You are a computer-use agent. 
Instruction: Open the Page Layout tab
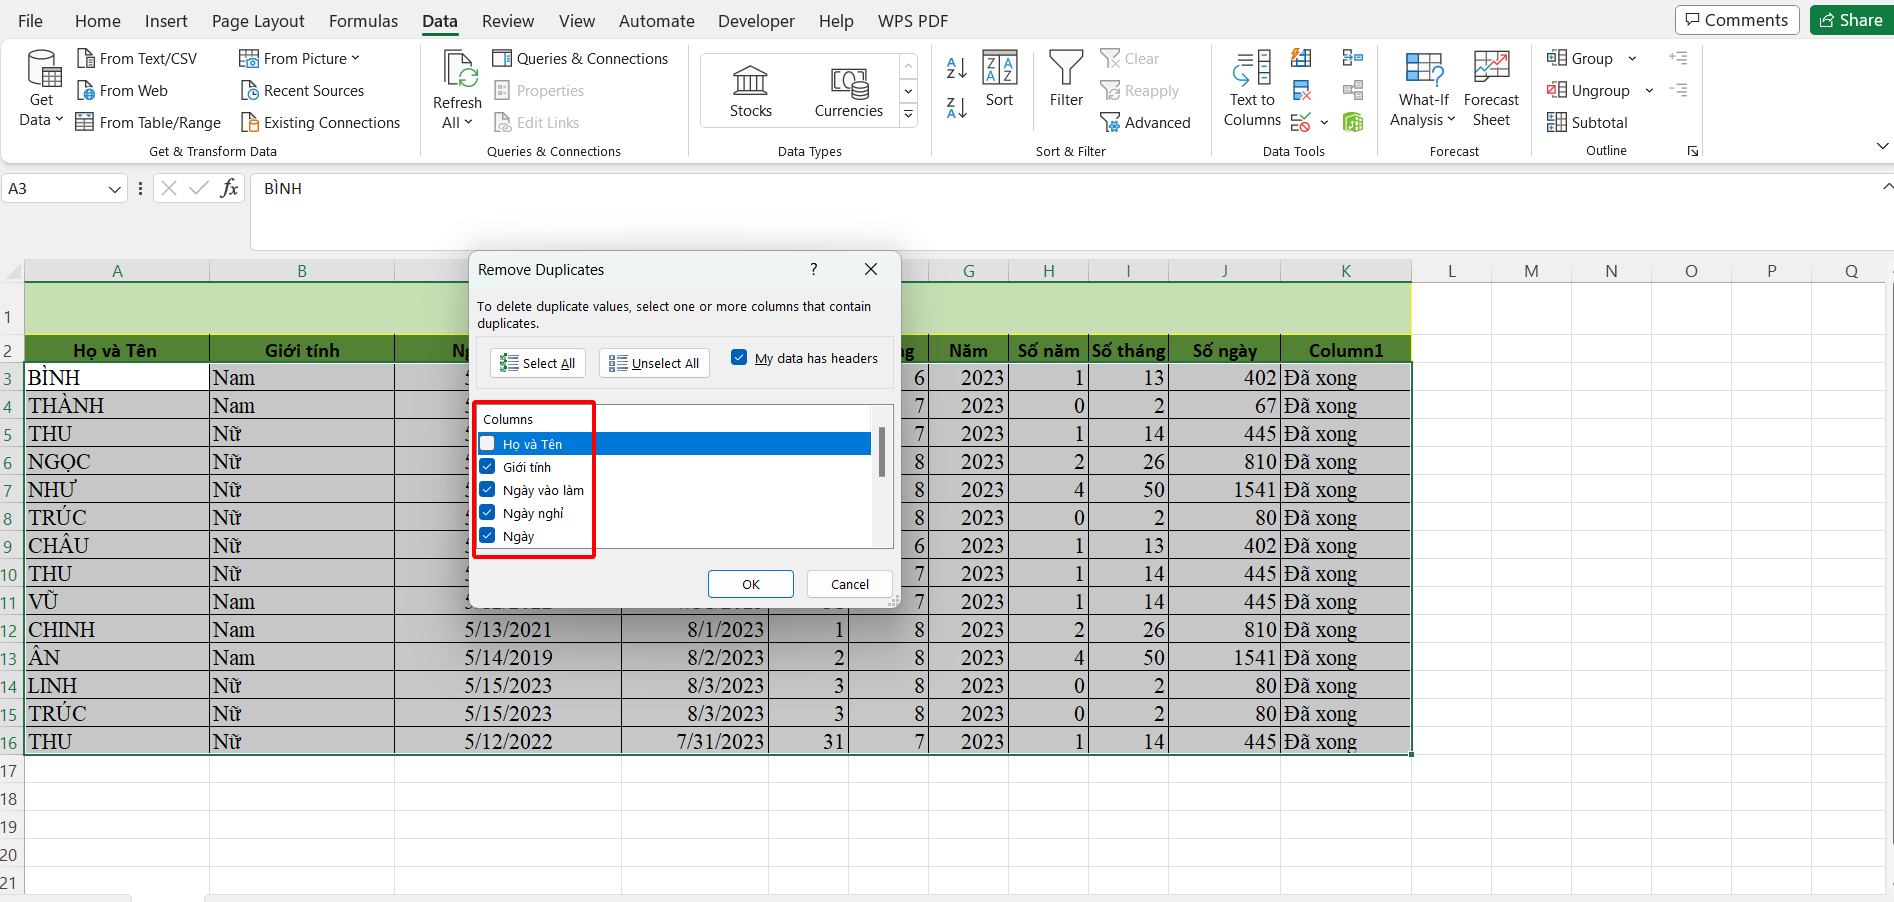coord(258,21)
